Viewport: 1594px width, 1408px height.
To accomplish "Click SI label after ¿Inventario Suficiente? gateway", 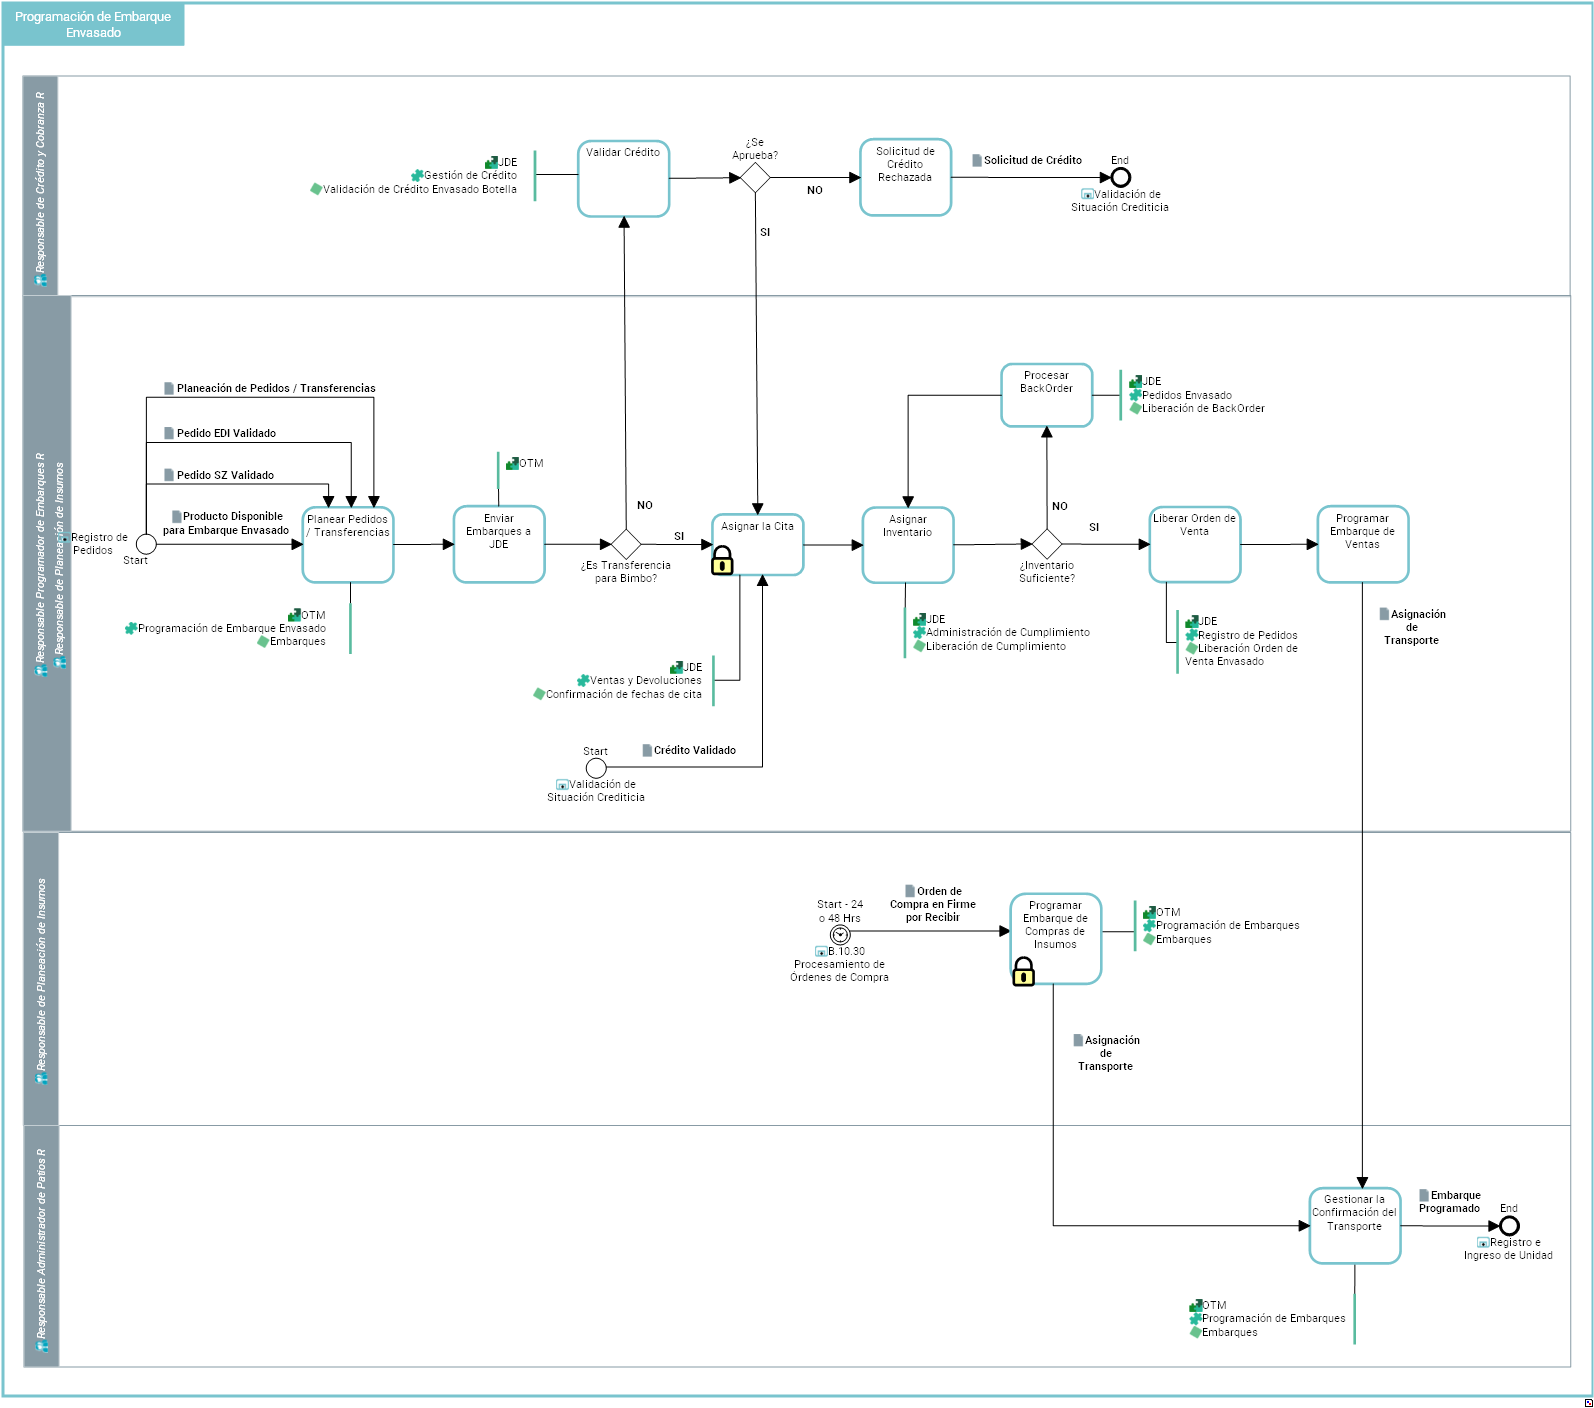I will pyautogui.click(x=1094, y=527).
